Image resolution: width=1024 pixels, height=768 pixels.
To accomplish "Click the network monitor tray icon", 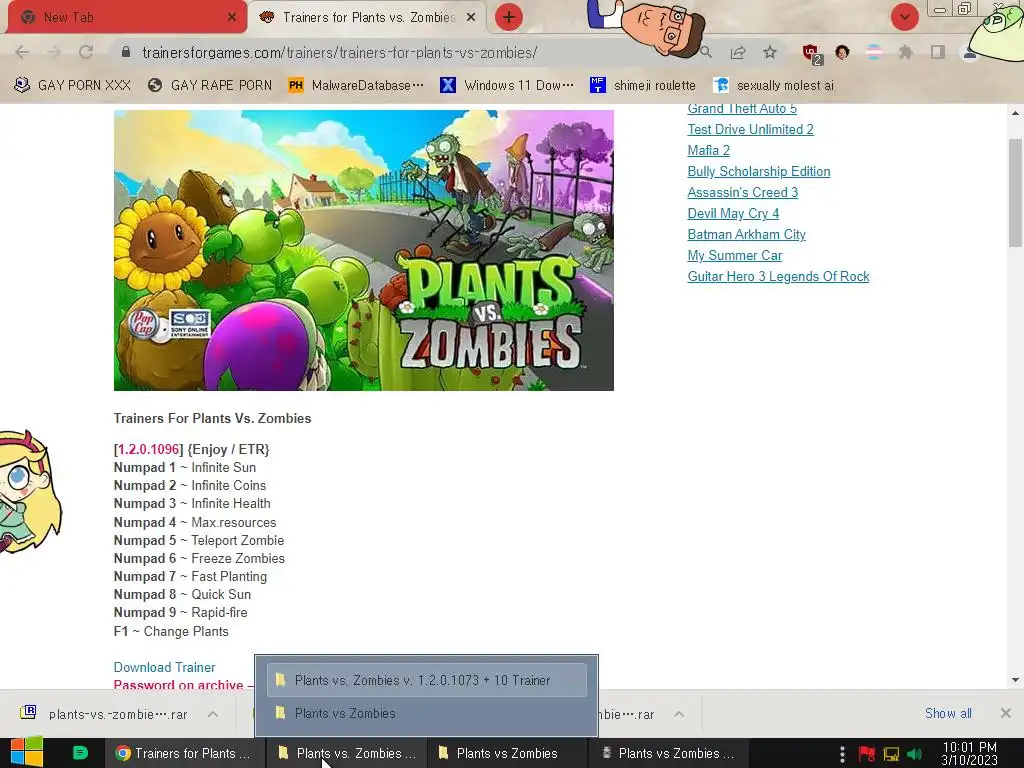I will (891, 754).
